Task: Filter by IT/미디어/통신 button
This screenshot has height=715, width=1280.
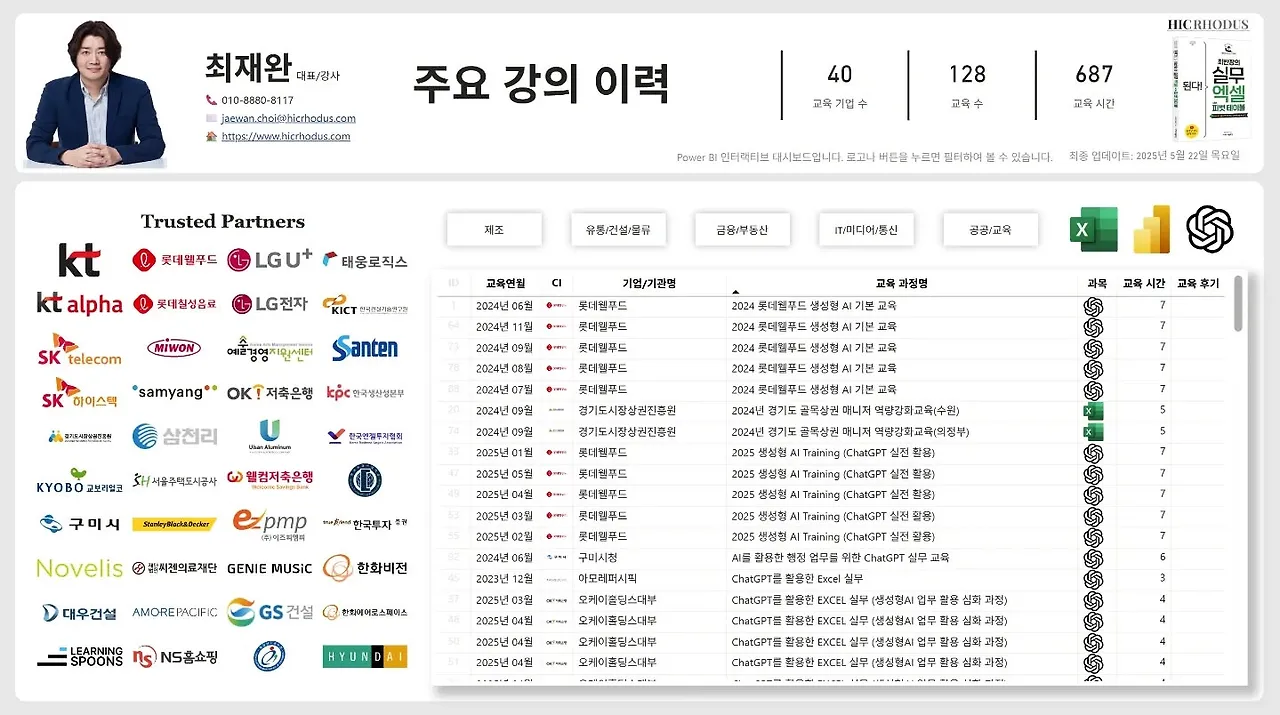Action: 866,230
